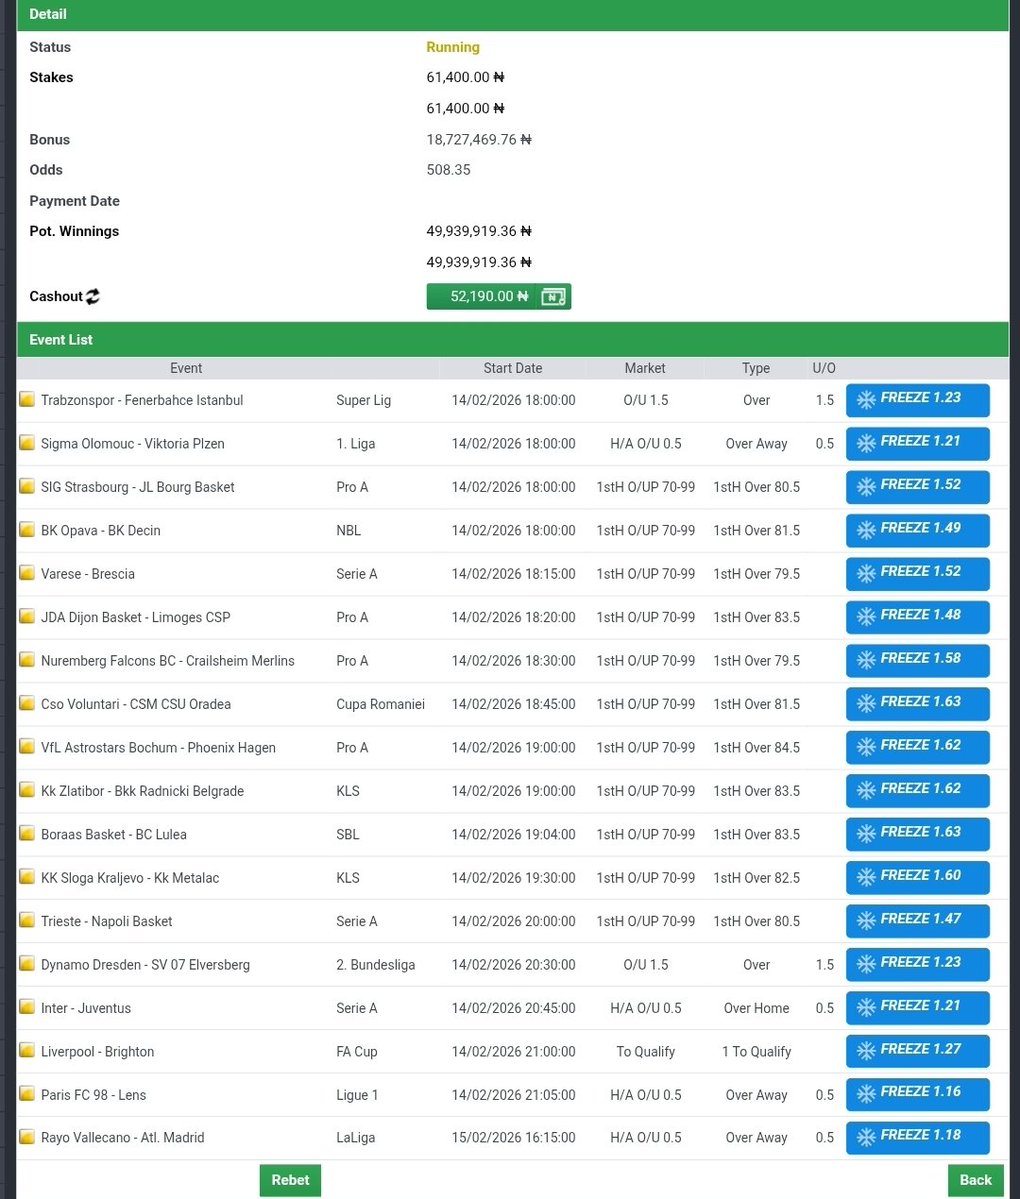This screenshot has height=1199, width=1020.
Task: Cash out for 52,190.00 naira
Action: (x=499, y=297)
